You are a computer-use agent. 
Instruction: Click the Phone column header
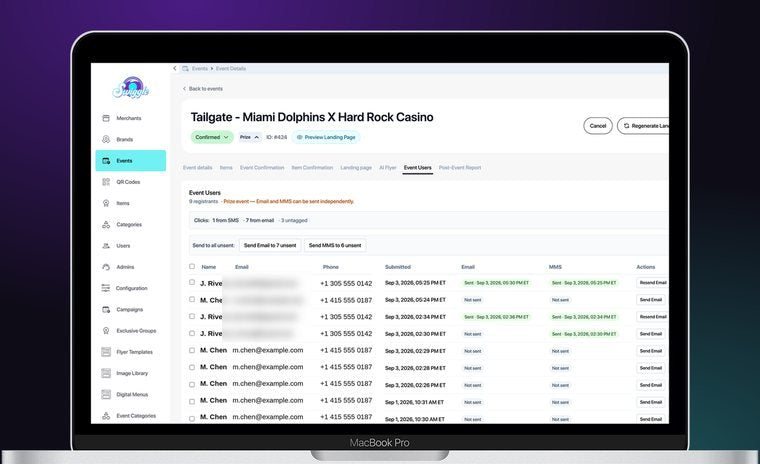click(331, 267)
